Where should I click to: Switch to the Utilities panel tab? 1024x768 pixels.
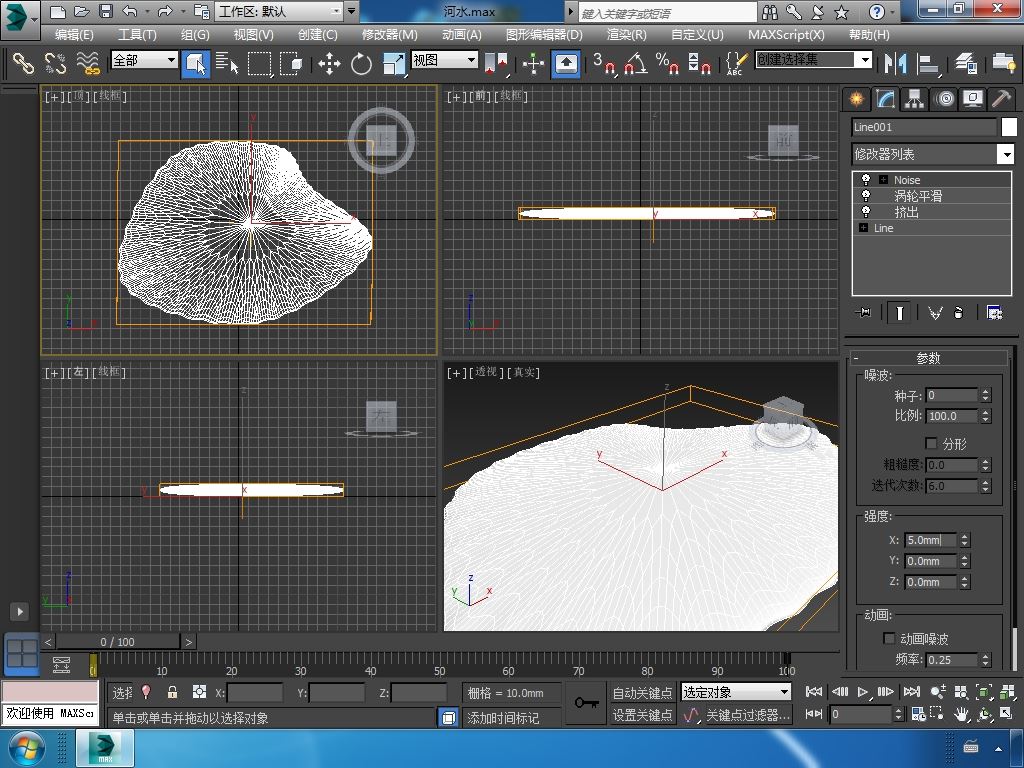pyautogui.click(x=1001, y=99)
